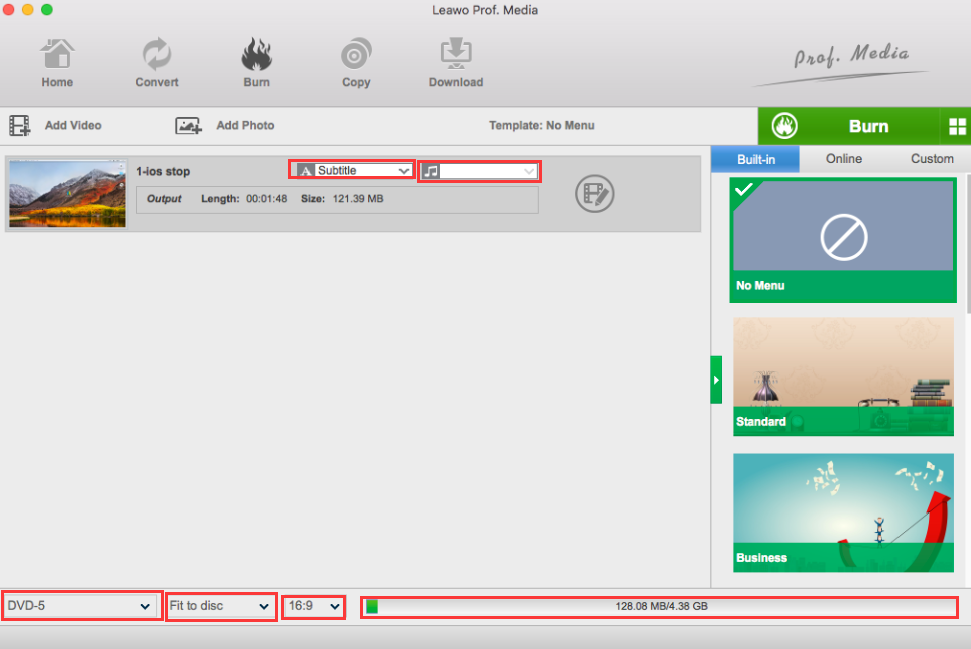Collapse the menu template panel with green arrow
Viewport: 971px width, 649px height.
click(716, 380)
